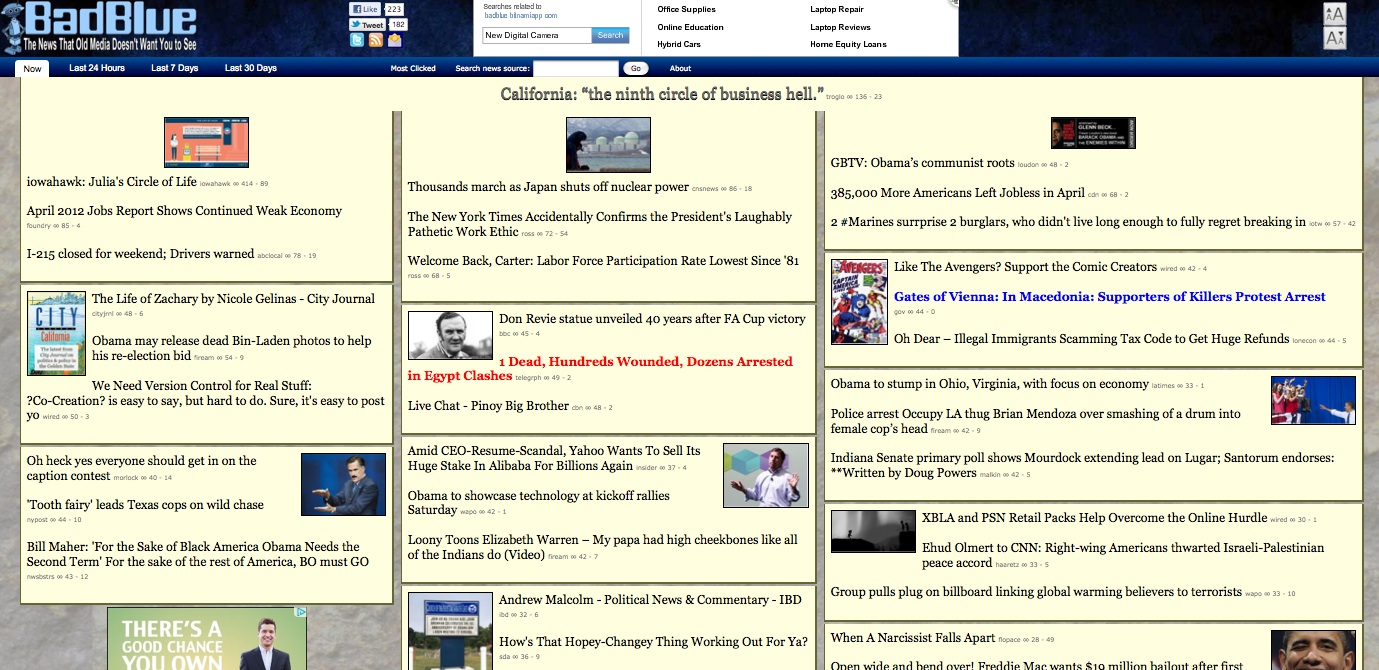Open the Last 30 Days tab
Screen dimensions: 1379x670
[x=251, y=68]
